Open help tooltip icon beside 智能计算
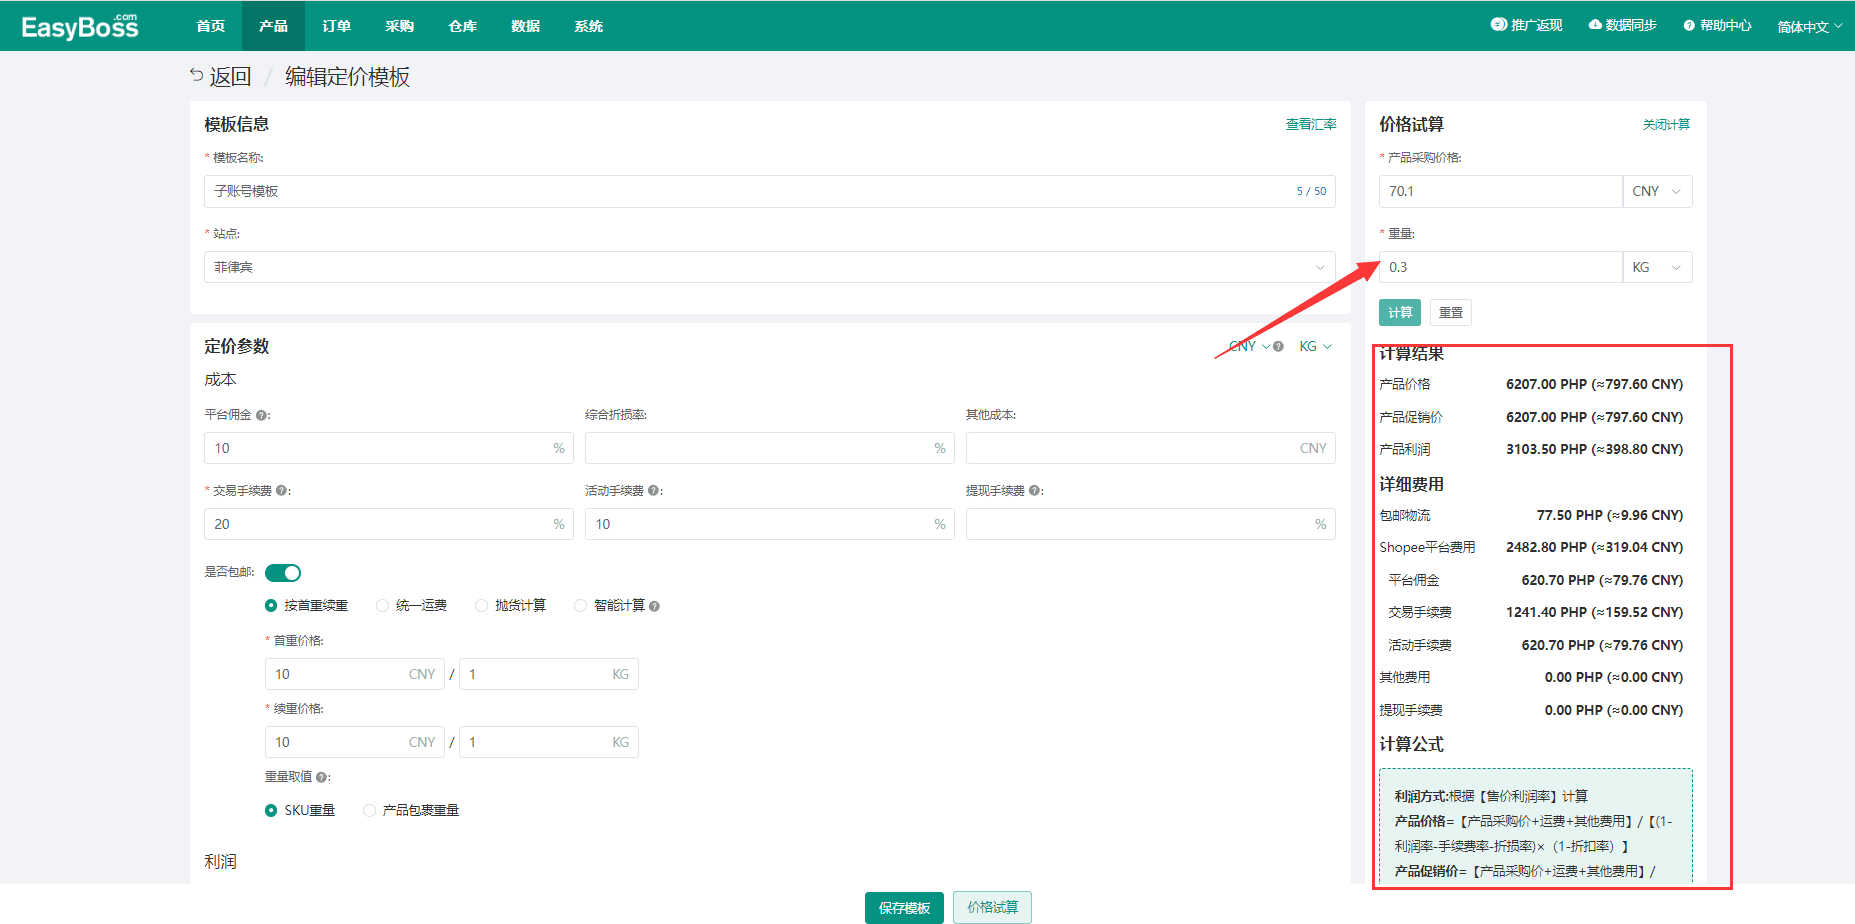1855x924 pixels. pyautogui.click(x=654, y=606)
